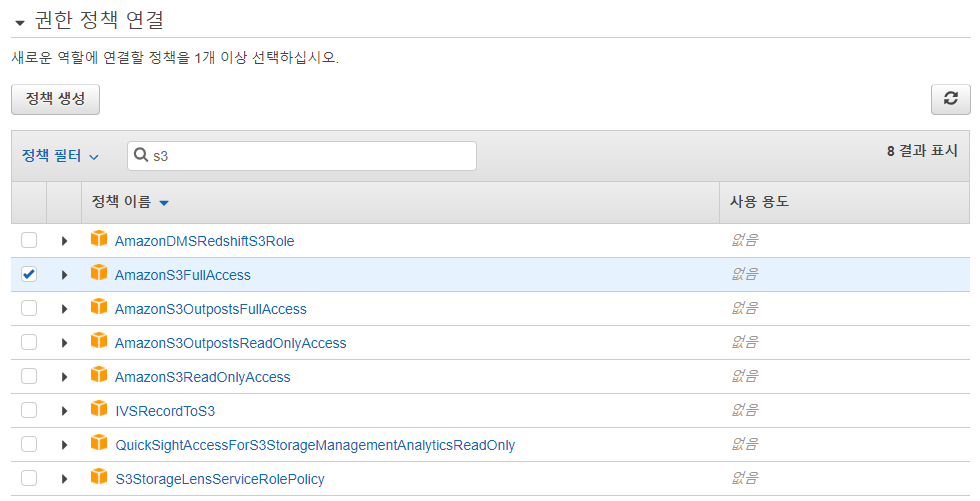Expand S3StorageLensServiceRolePolicy details arrow
The image size is (980, 501).
click(x=64, y=479)
